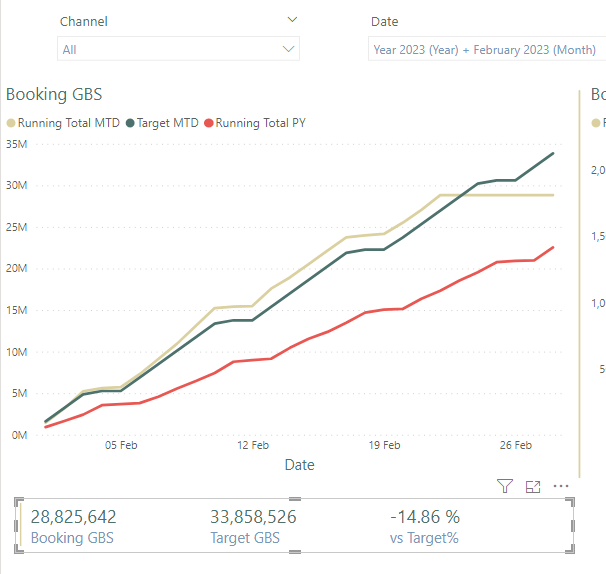This screenshot has width=606, height=574.
Task: Click the -14.86 % vs Target value
Action: (x=425, y=517)
